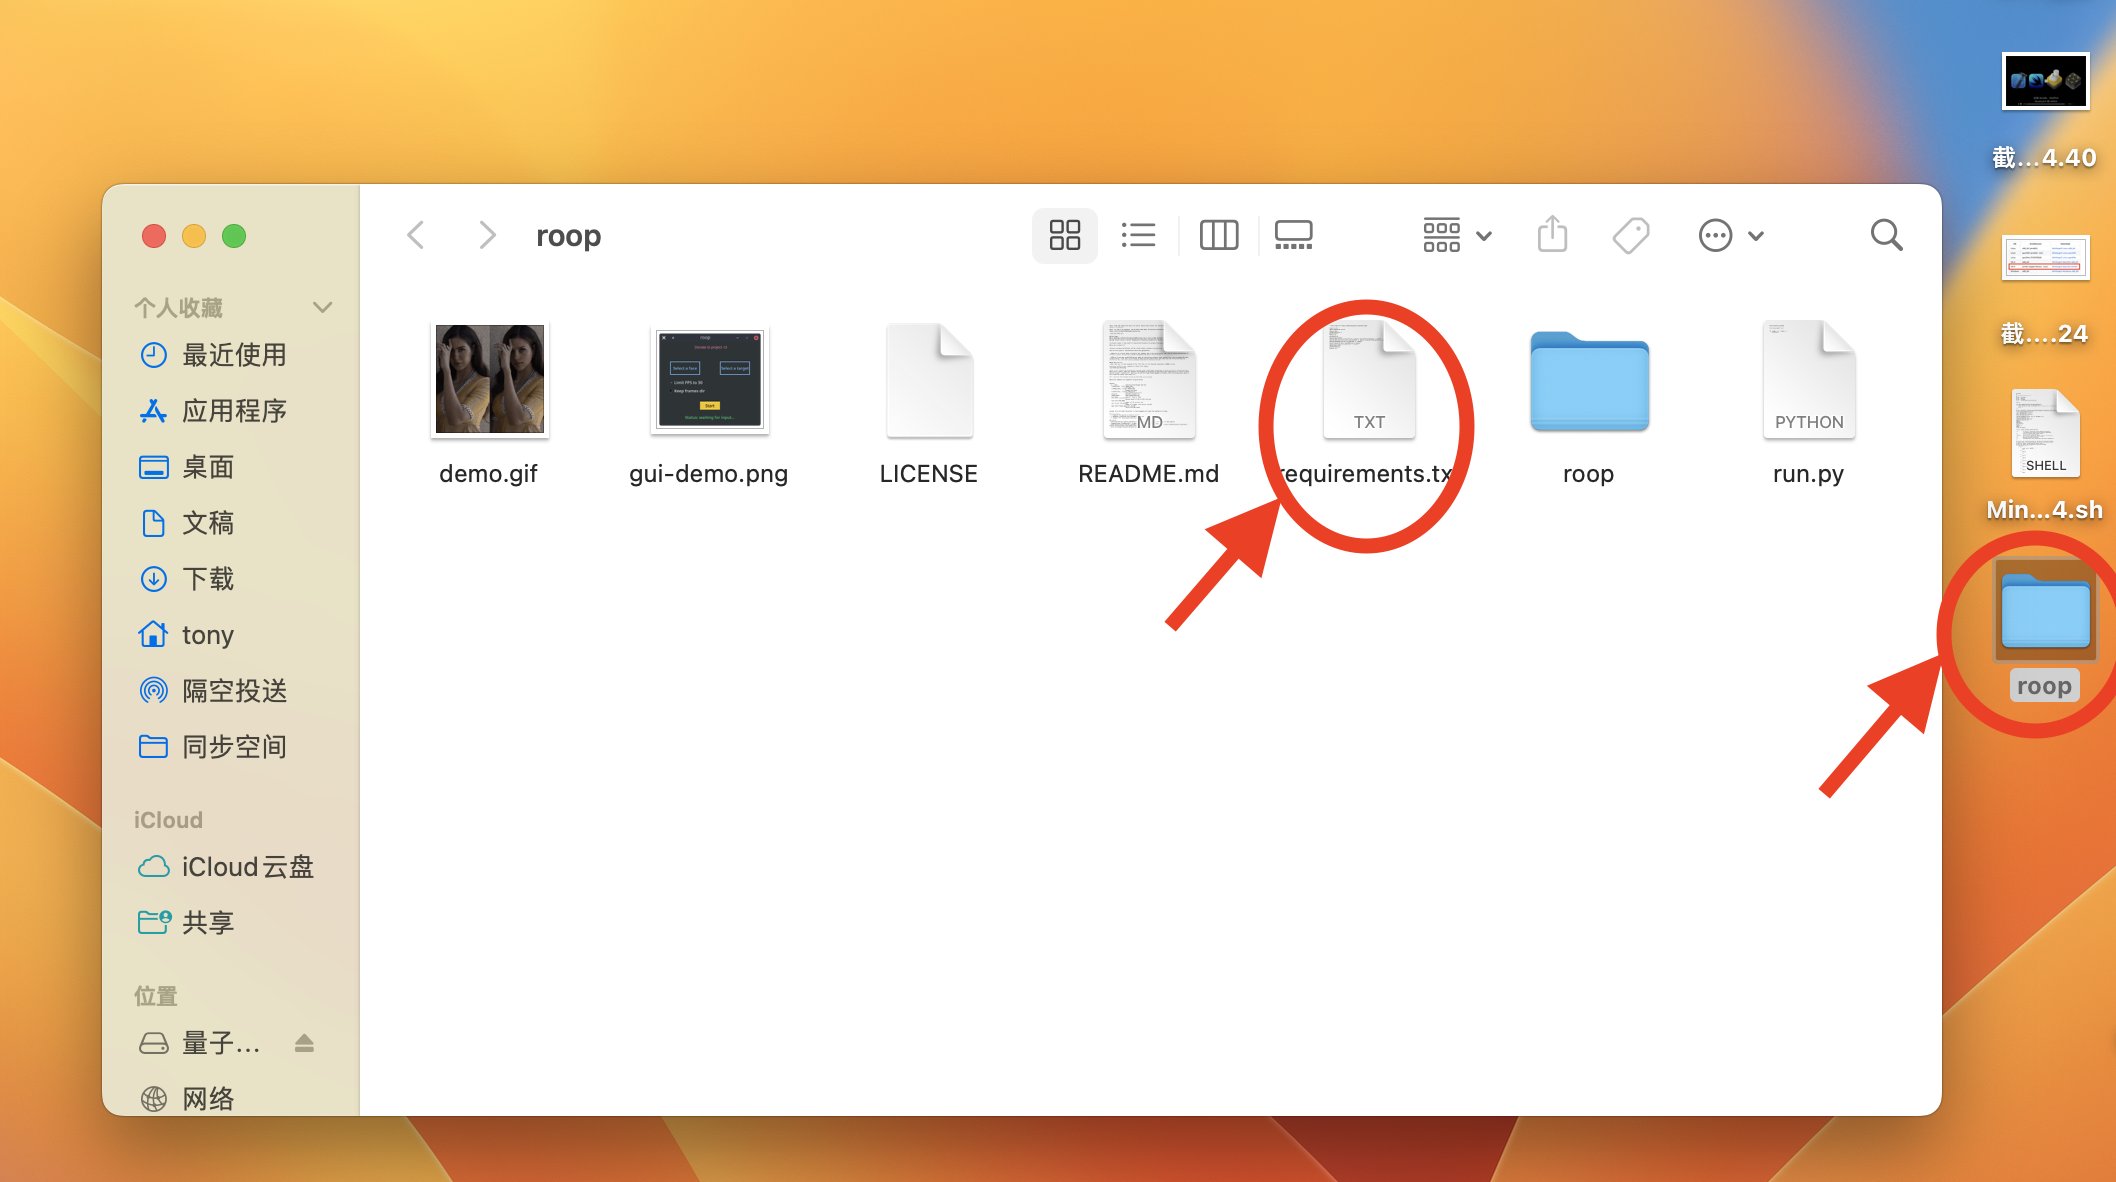This screenshot has height=1182, width=2116.
Task: Switch to list view in toolbar
Action: (1138, 236)
